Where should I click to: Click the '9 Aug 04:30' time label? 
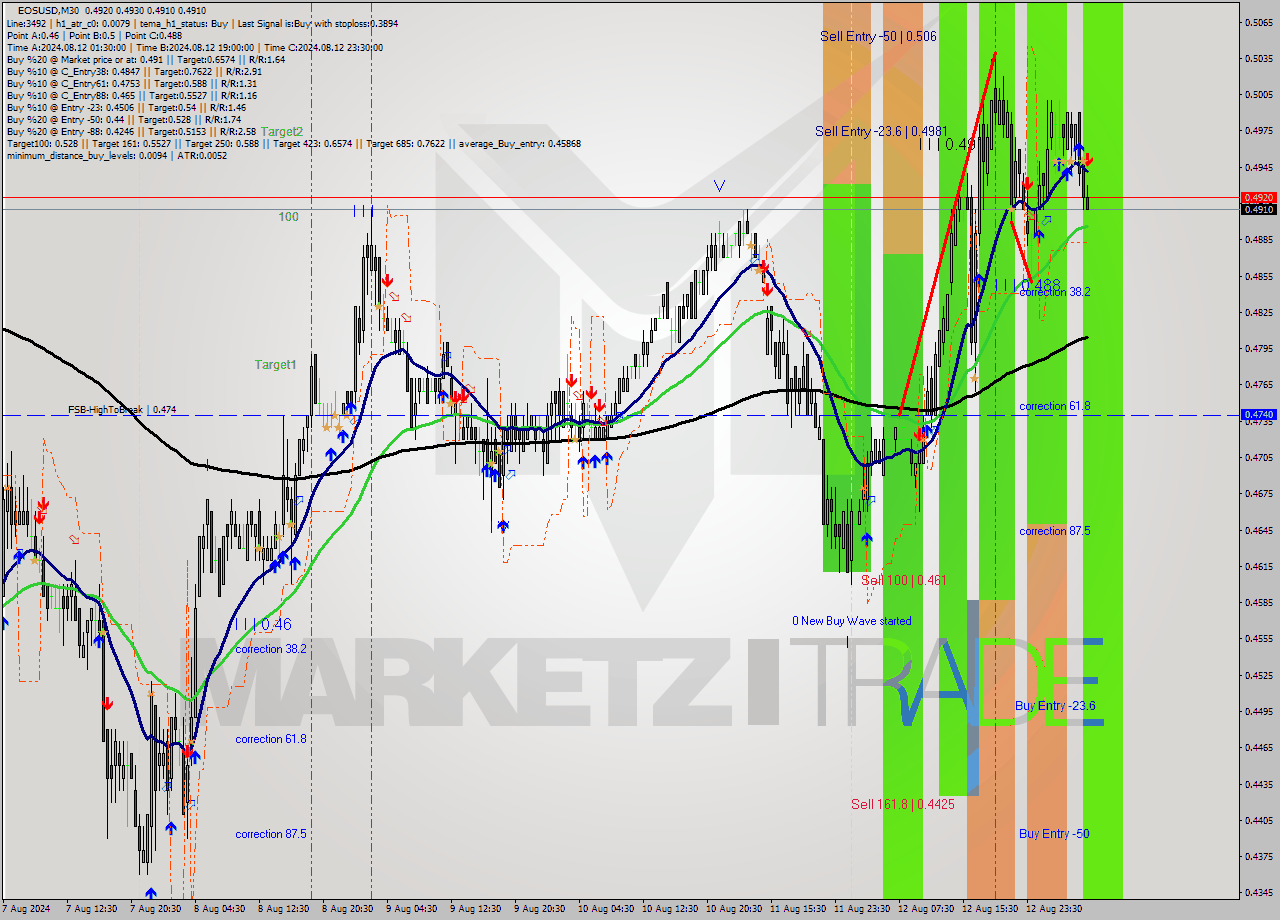411,909
